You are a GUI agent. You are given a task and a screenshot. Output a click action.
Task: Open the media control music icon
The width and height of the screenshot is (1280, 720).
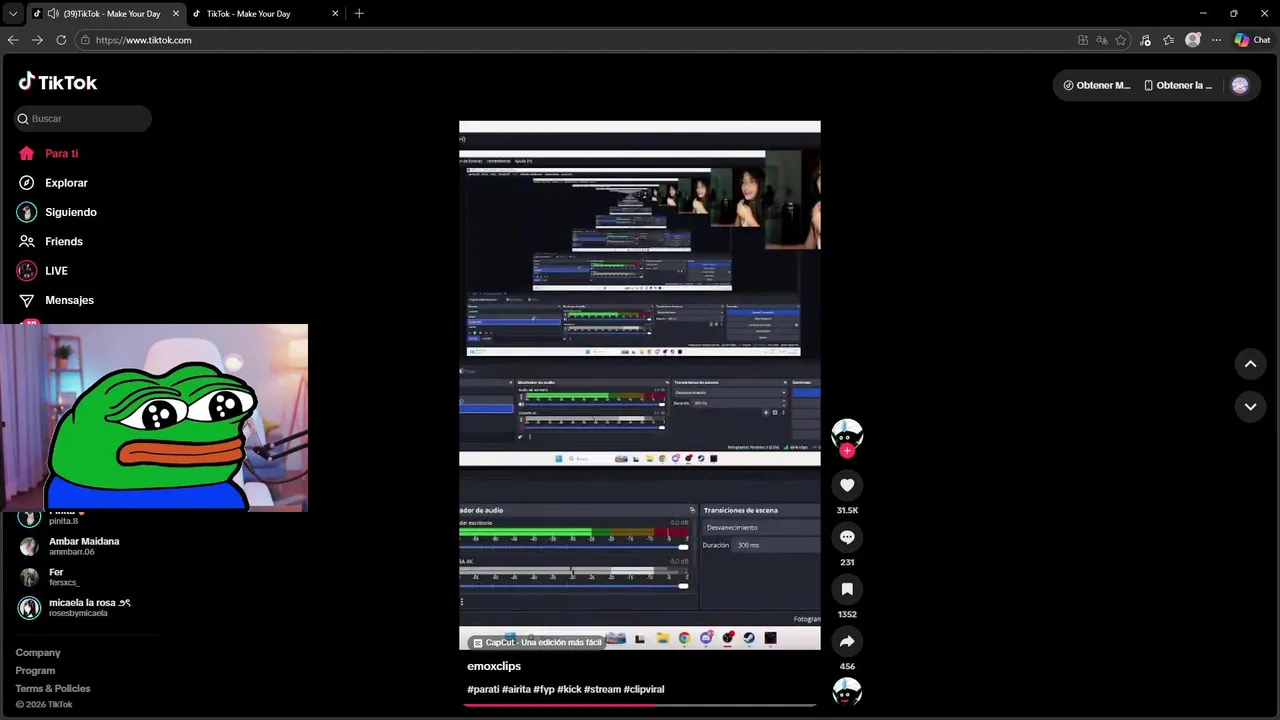(x=1146, y=40)
